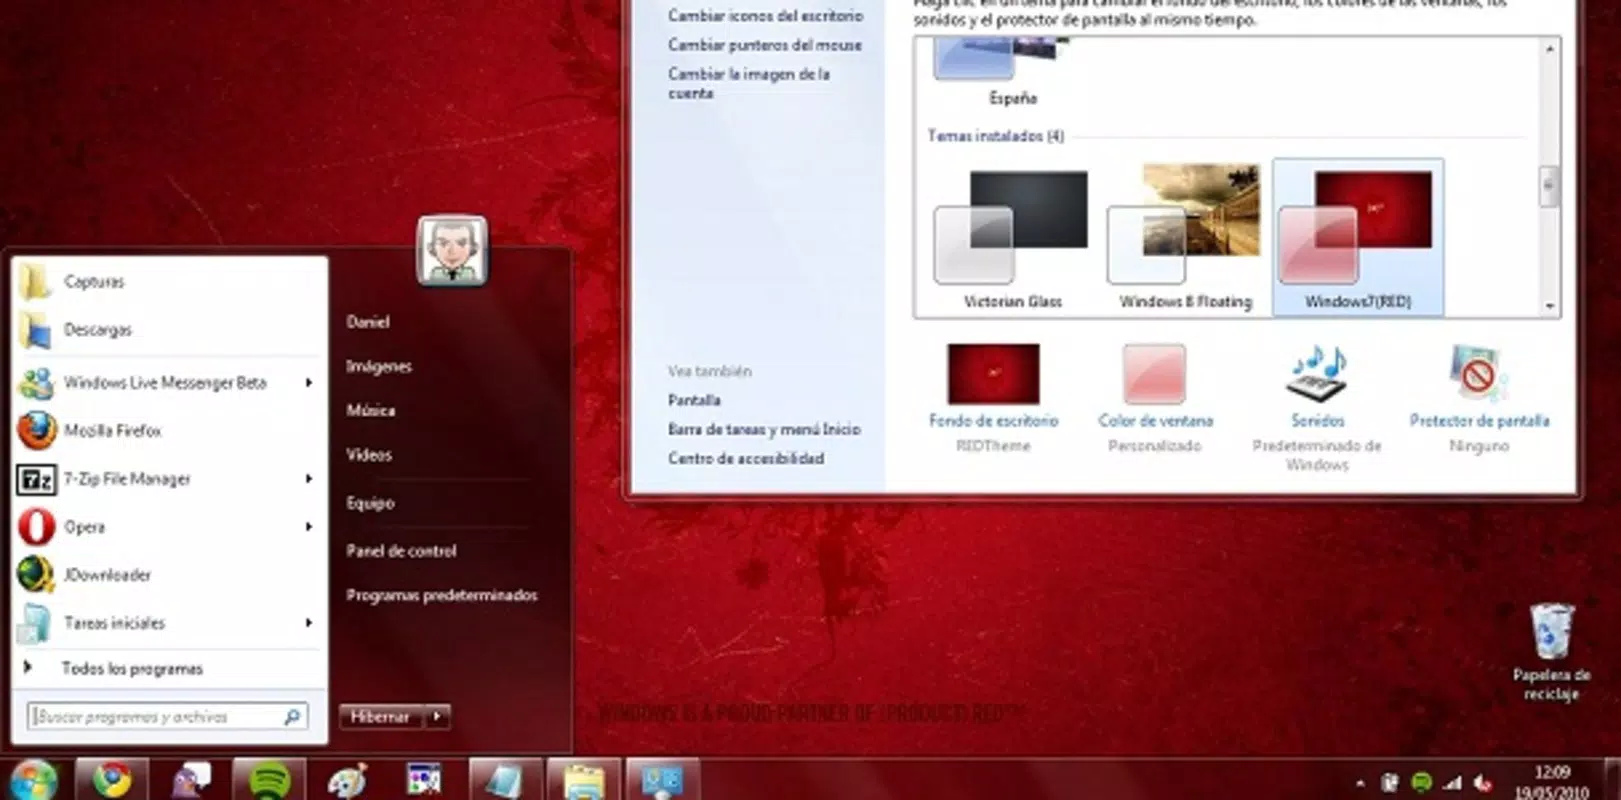1621x800 pixels.
Task: Click the Buscar programas y archivos field
Action: pos(167,716)
